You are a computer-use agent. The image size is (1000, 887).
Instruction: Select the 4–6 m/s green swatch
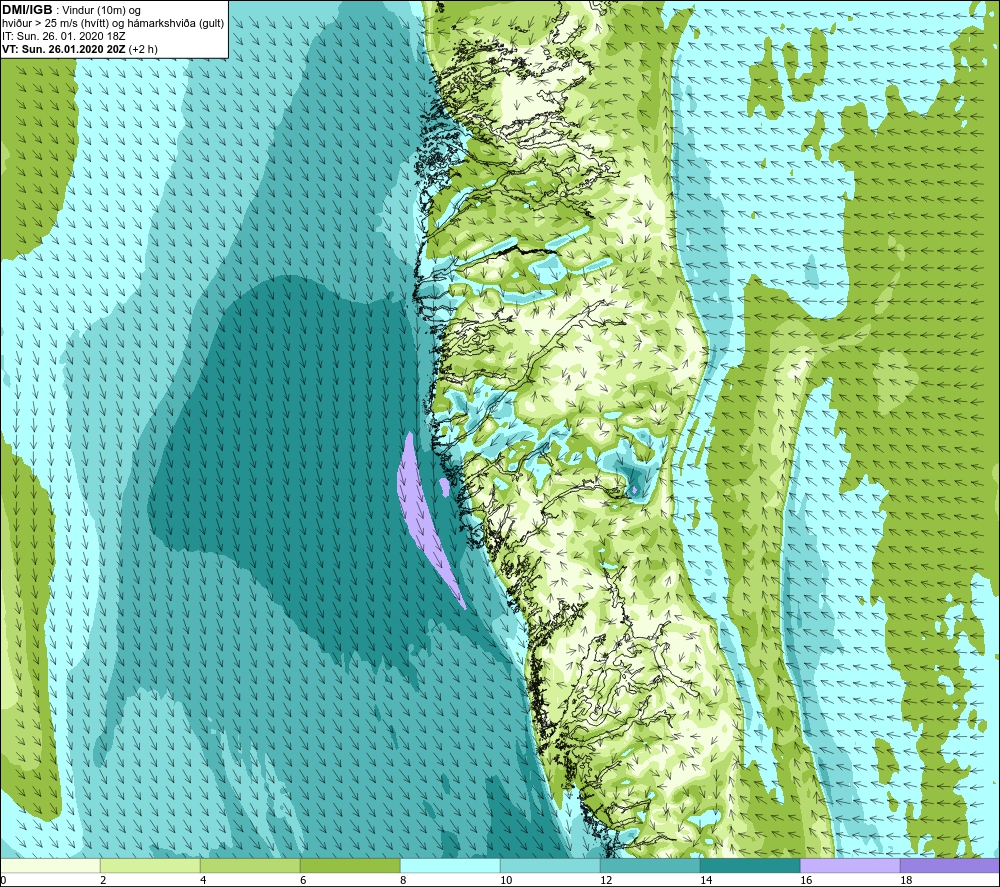click(250, 865)
